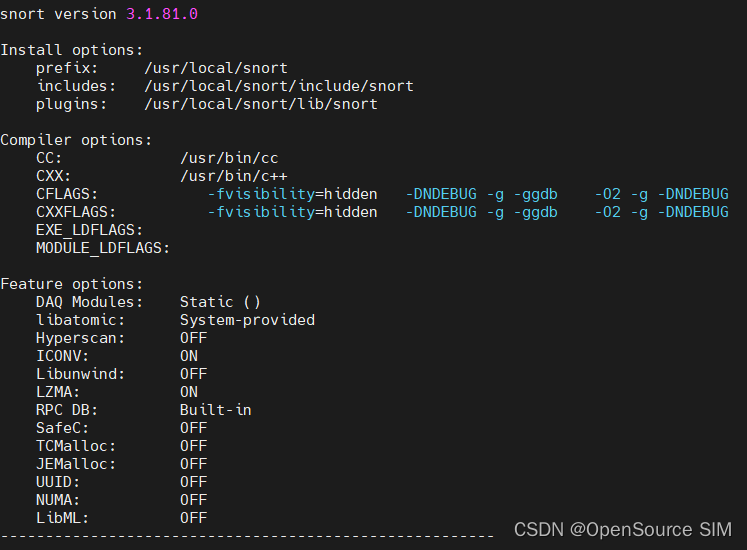The width and height of the screenshot is (747, 550).
Task: Click the EXE_LDFLAGS: label
Action: (x=89, y=230)
